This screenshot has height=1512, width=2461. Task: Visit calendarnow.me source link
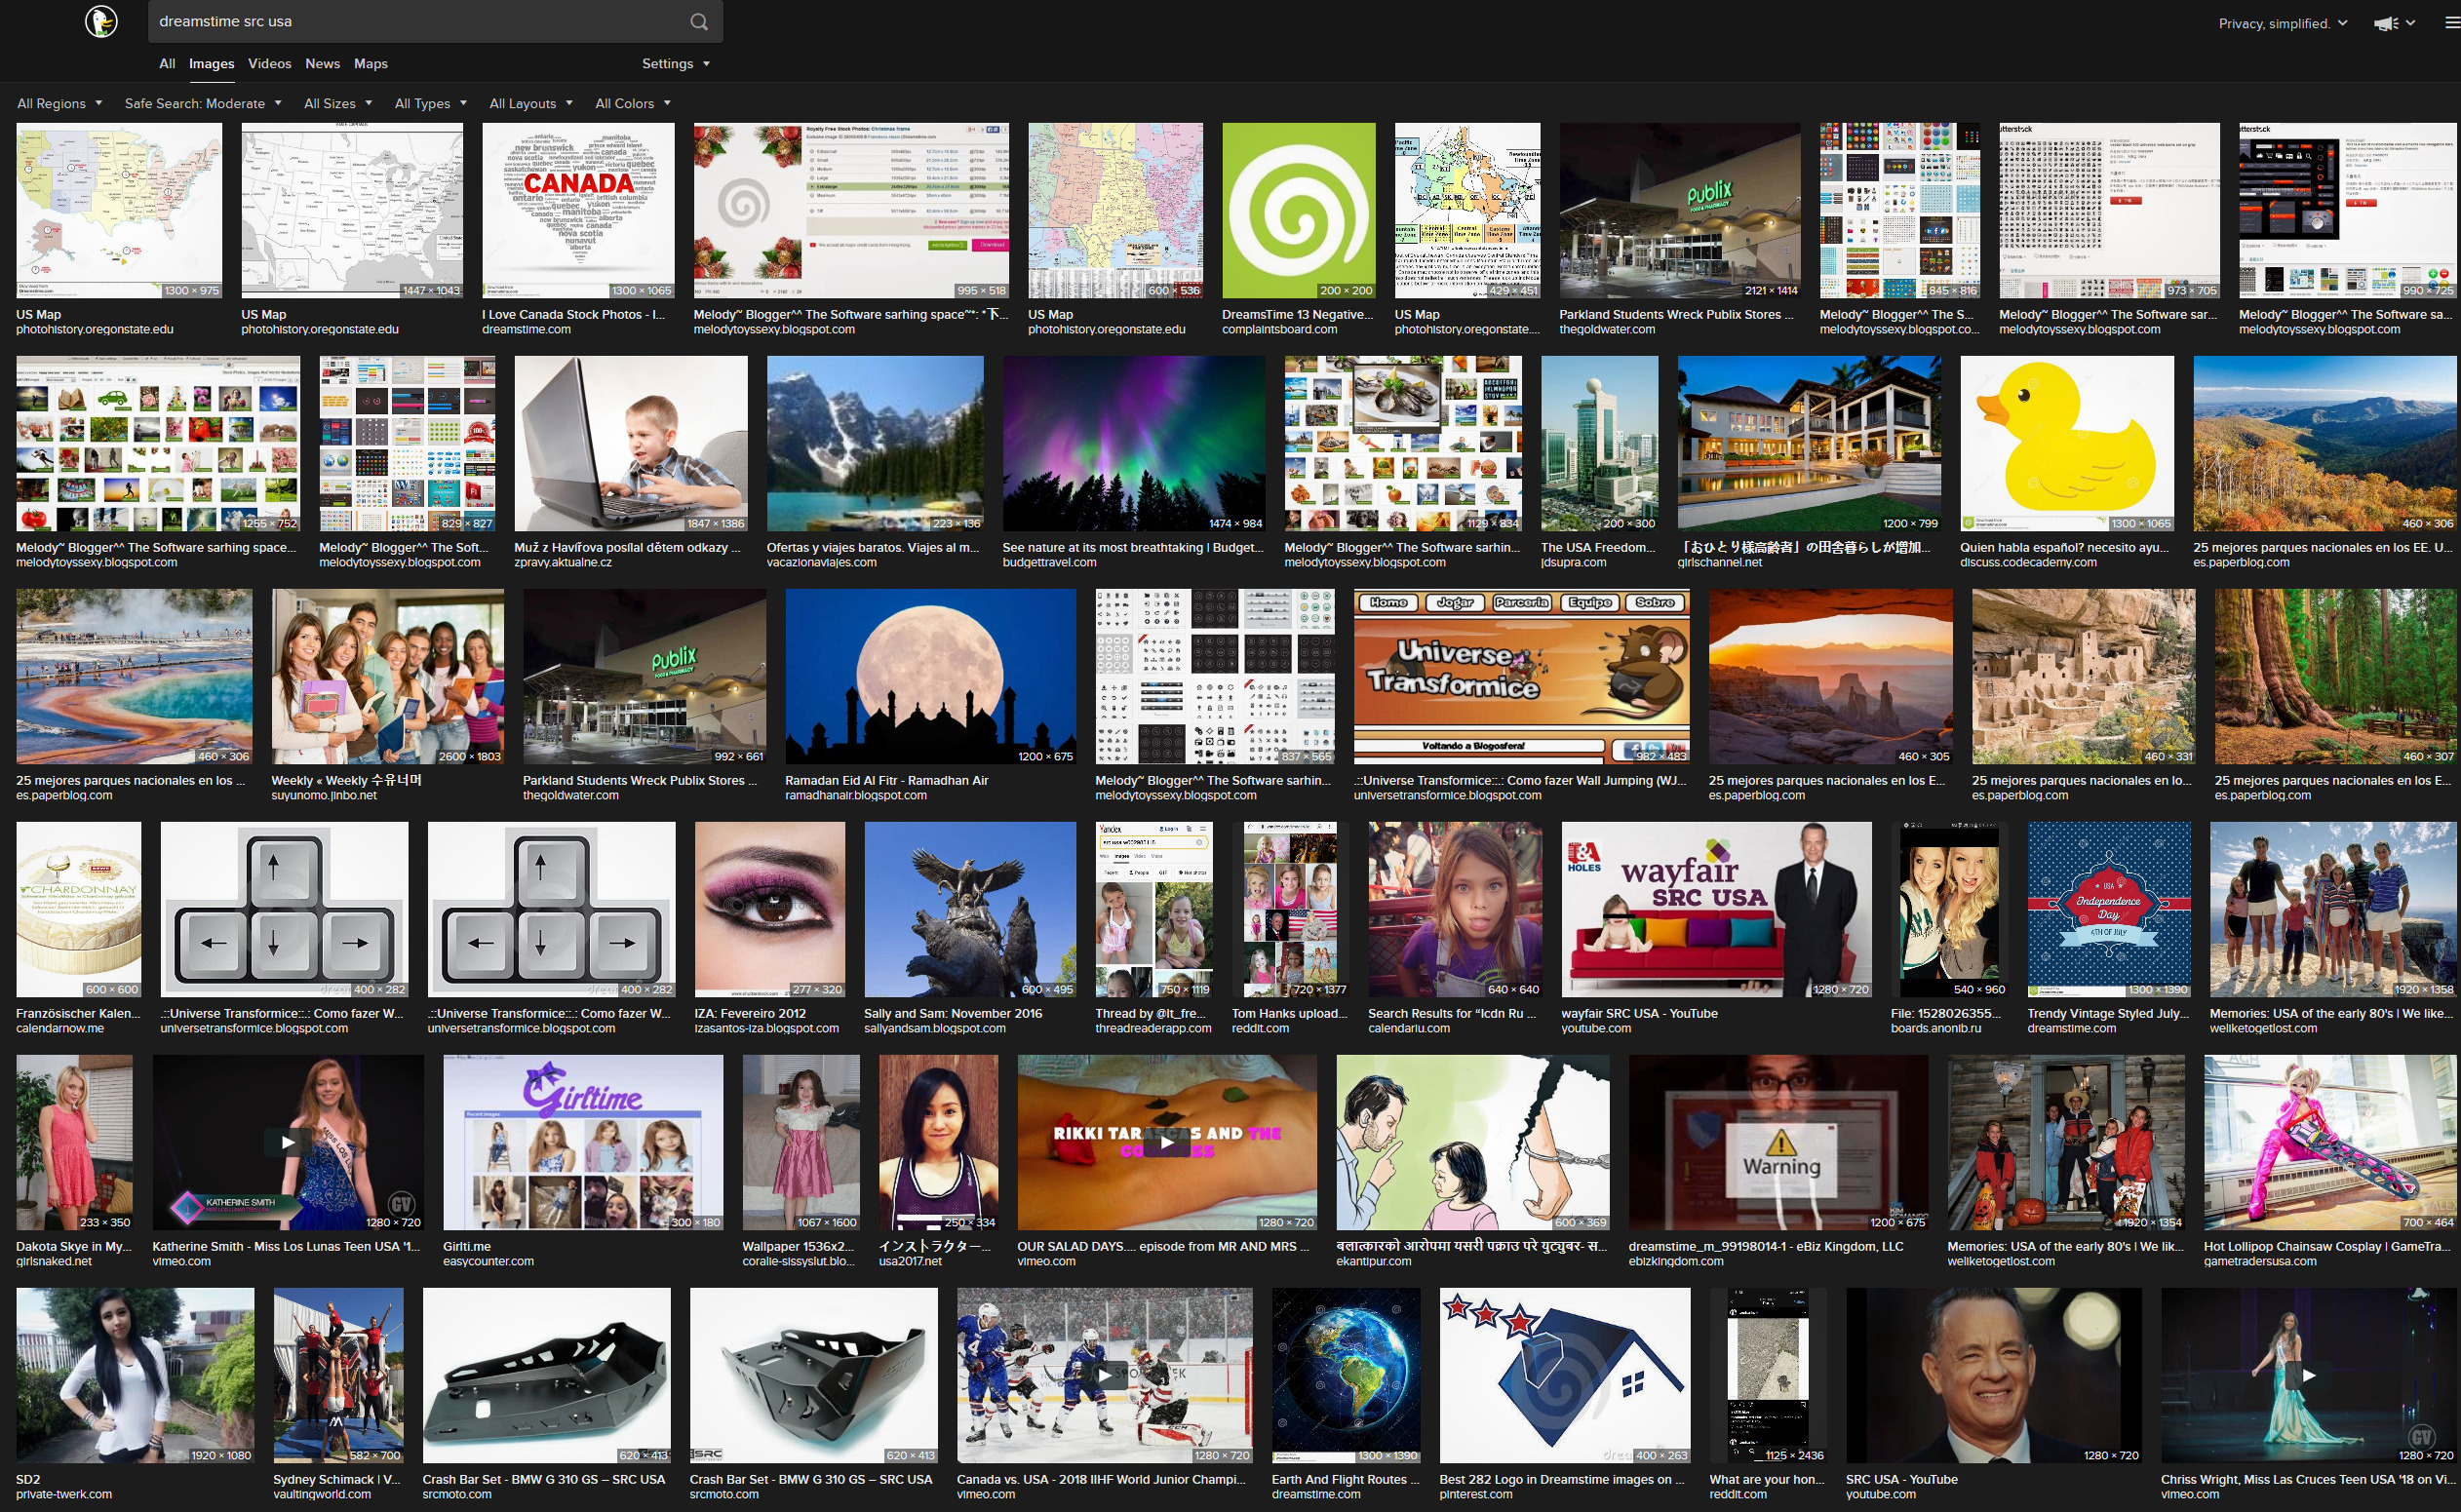tap(60, 1028)
